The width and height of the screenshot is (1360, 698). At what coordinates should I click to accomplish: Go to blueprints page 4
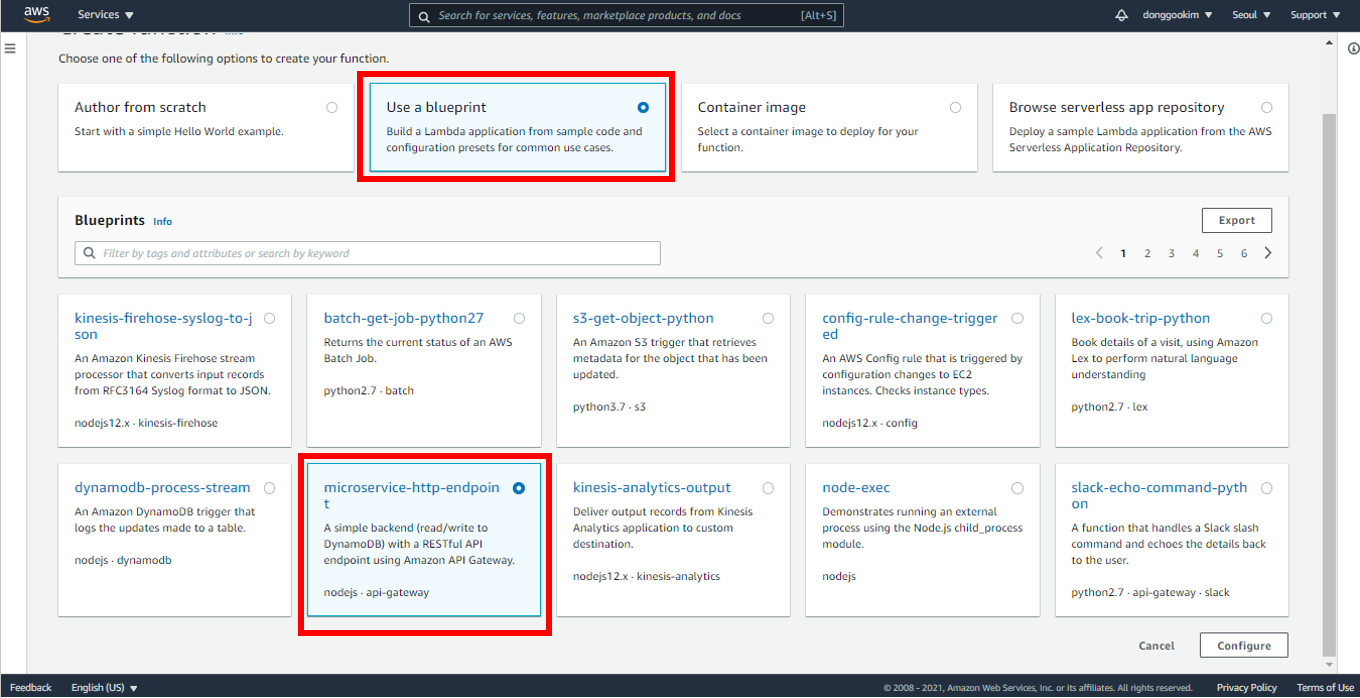coord(1195,254)
